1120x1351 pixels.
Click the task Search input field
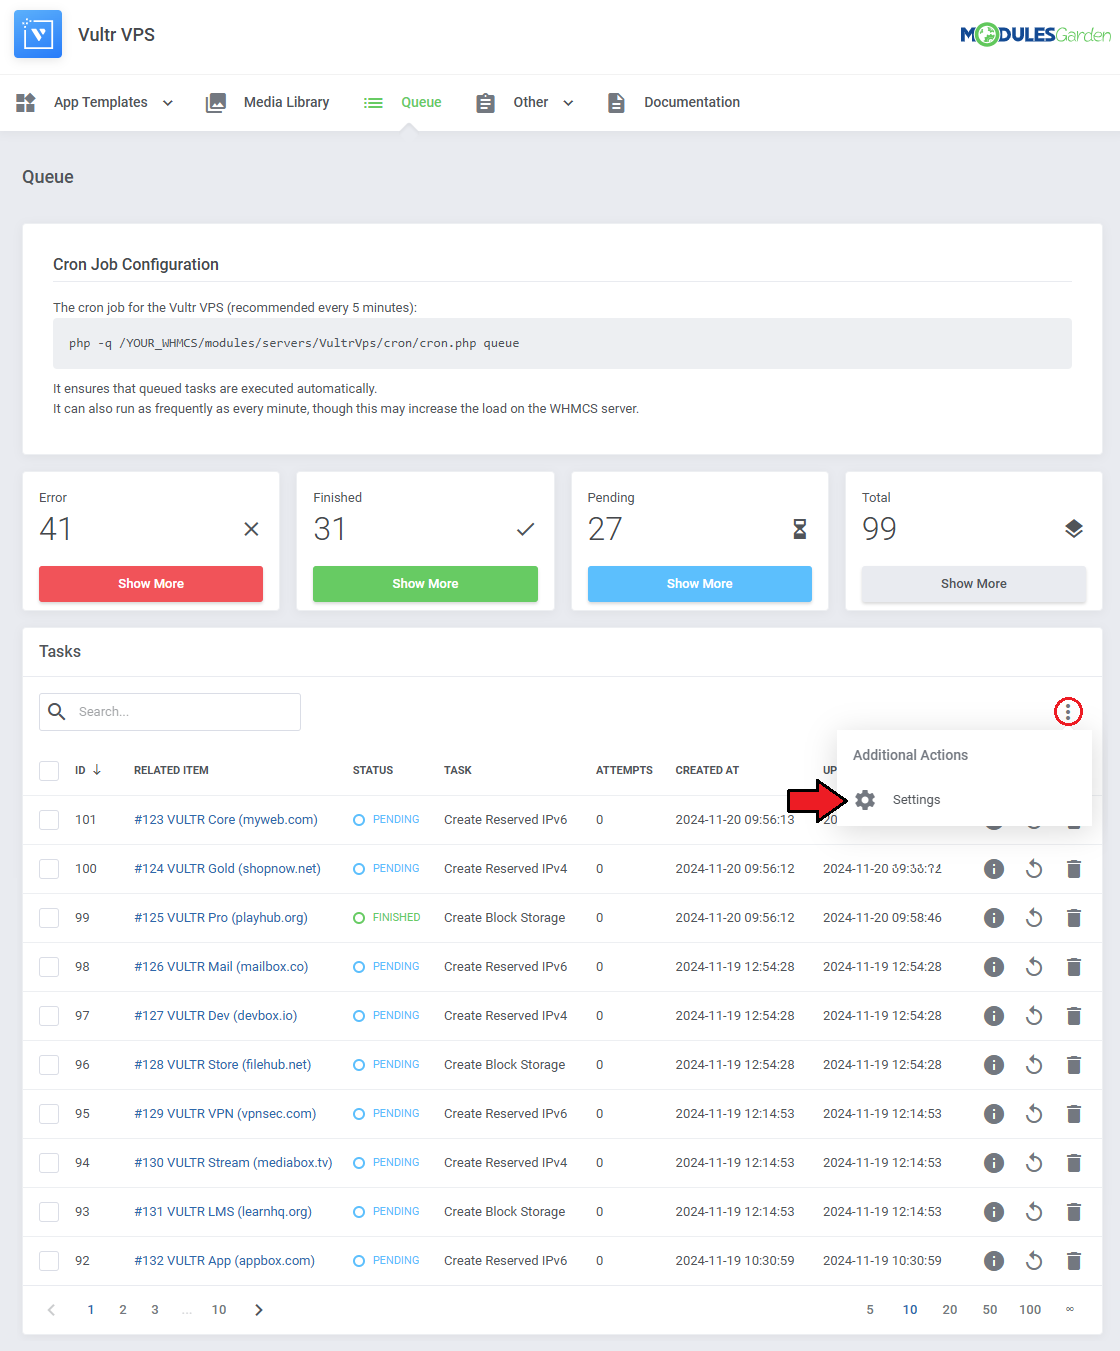click(x=170, y=712)
